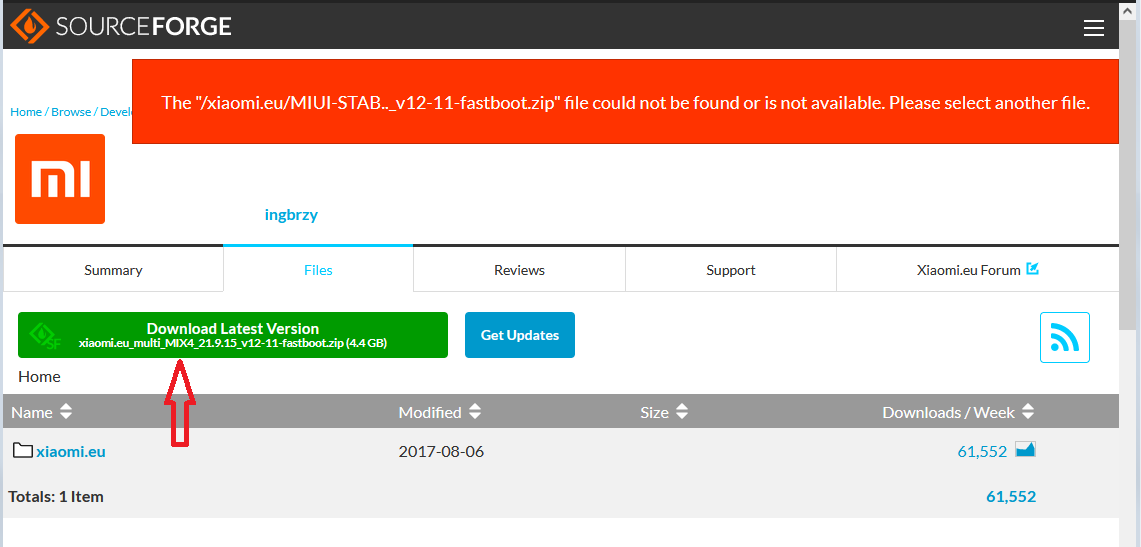Click the total downloads 61,552 value
The width and height of the screenshot is (1141, 547).
point(1011,497)
